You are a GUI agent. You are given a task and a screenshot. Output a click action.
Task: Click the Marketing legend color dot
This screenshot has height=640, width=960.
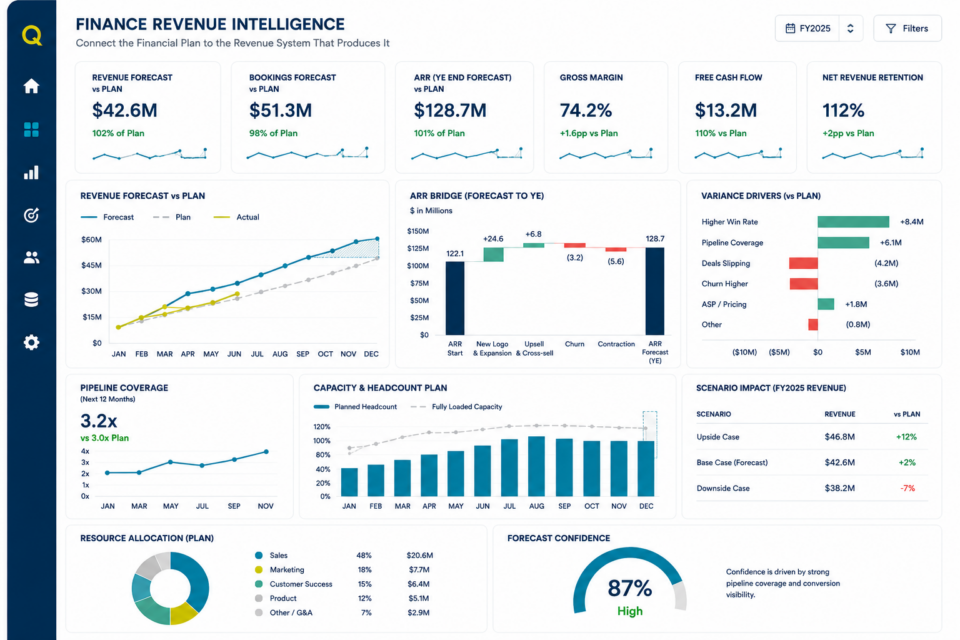pyautogui.click(x=258, y=570)
